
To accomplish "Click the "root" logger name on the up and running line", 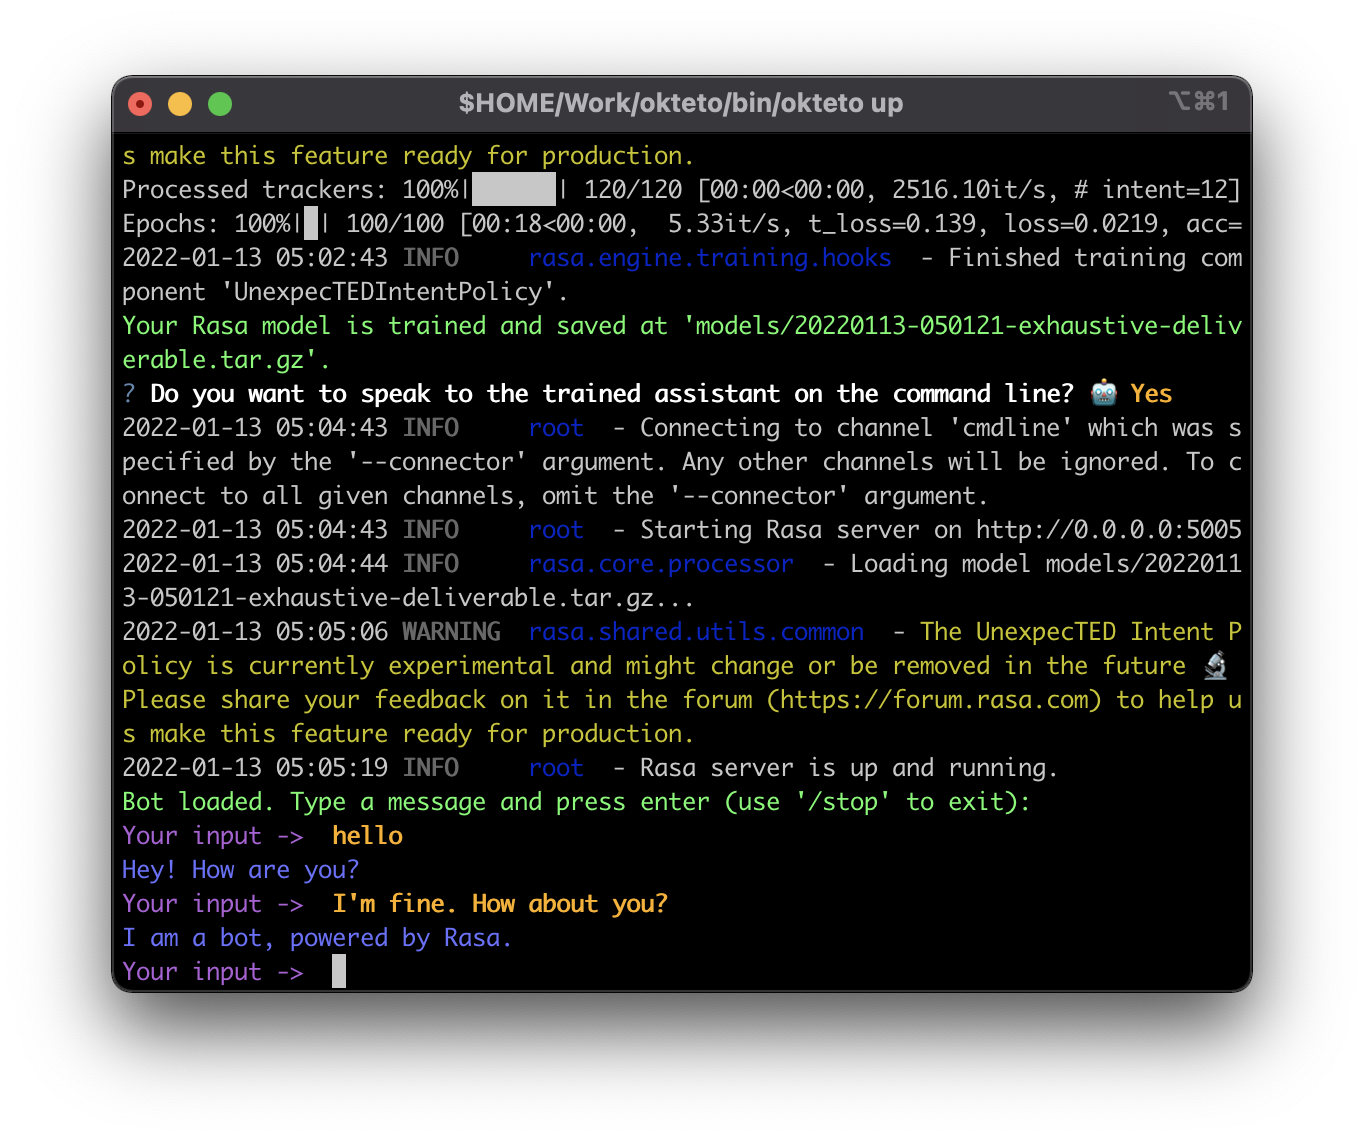I will click(x=556, y=768).
